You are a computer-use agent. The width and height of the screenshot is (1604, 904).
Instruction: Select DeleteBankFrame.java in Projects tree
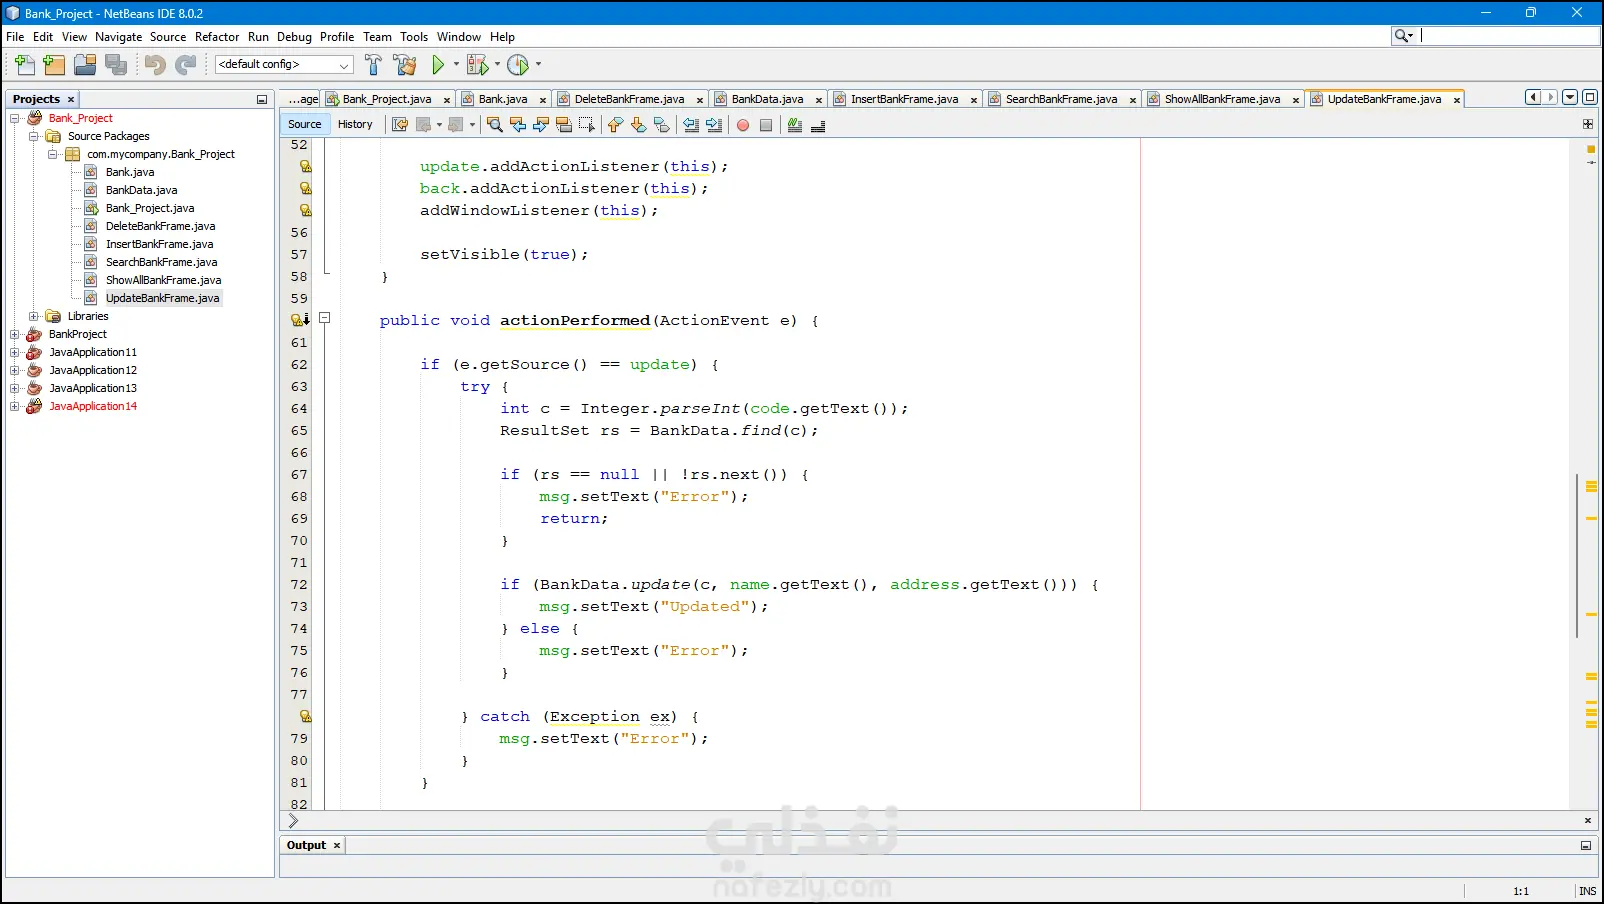point(160,226)
